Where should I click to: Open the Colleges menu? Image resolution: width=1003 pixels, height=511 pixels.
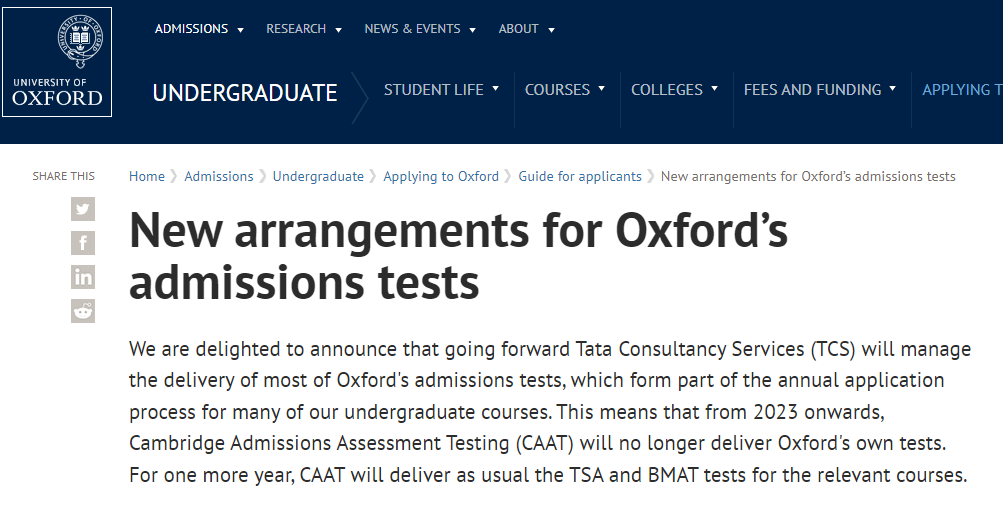click(x=674, y=90)
